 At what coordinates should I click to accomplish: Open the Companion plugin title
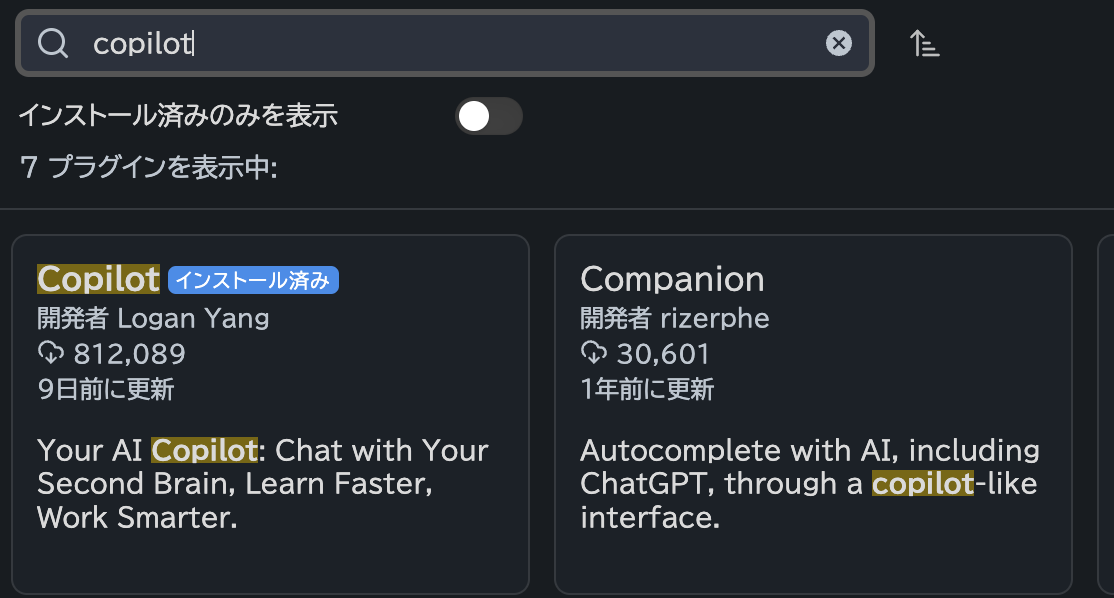[672, 279]
